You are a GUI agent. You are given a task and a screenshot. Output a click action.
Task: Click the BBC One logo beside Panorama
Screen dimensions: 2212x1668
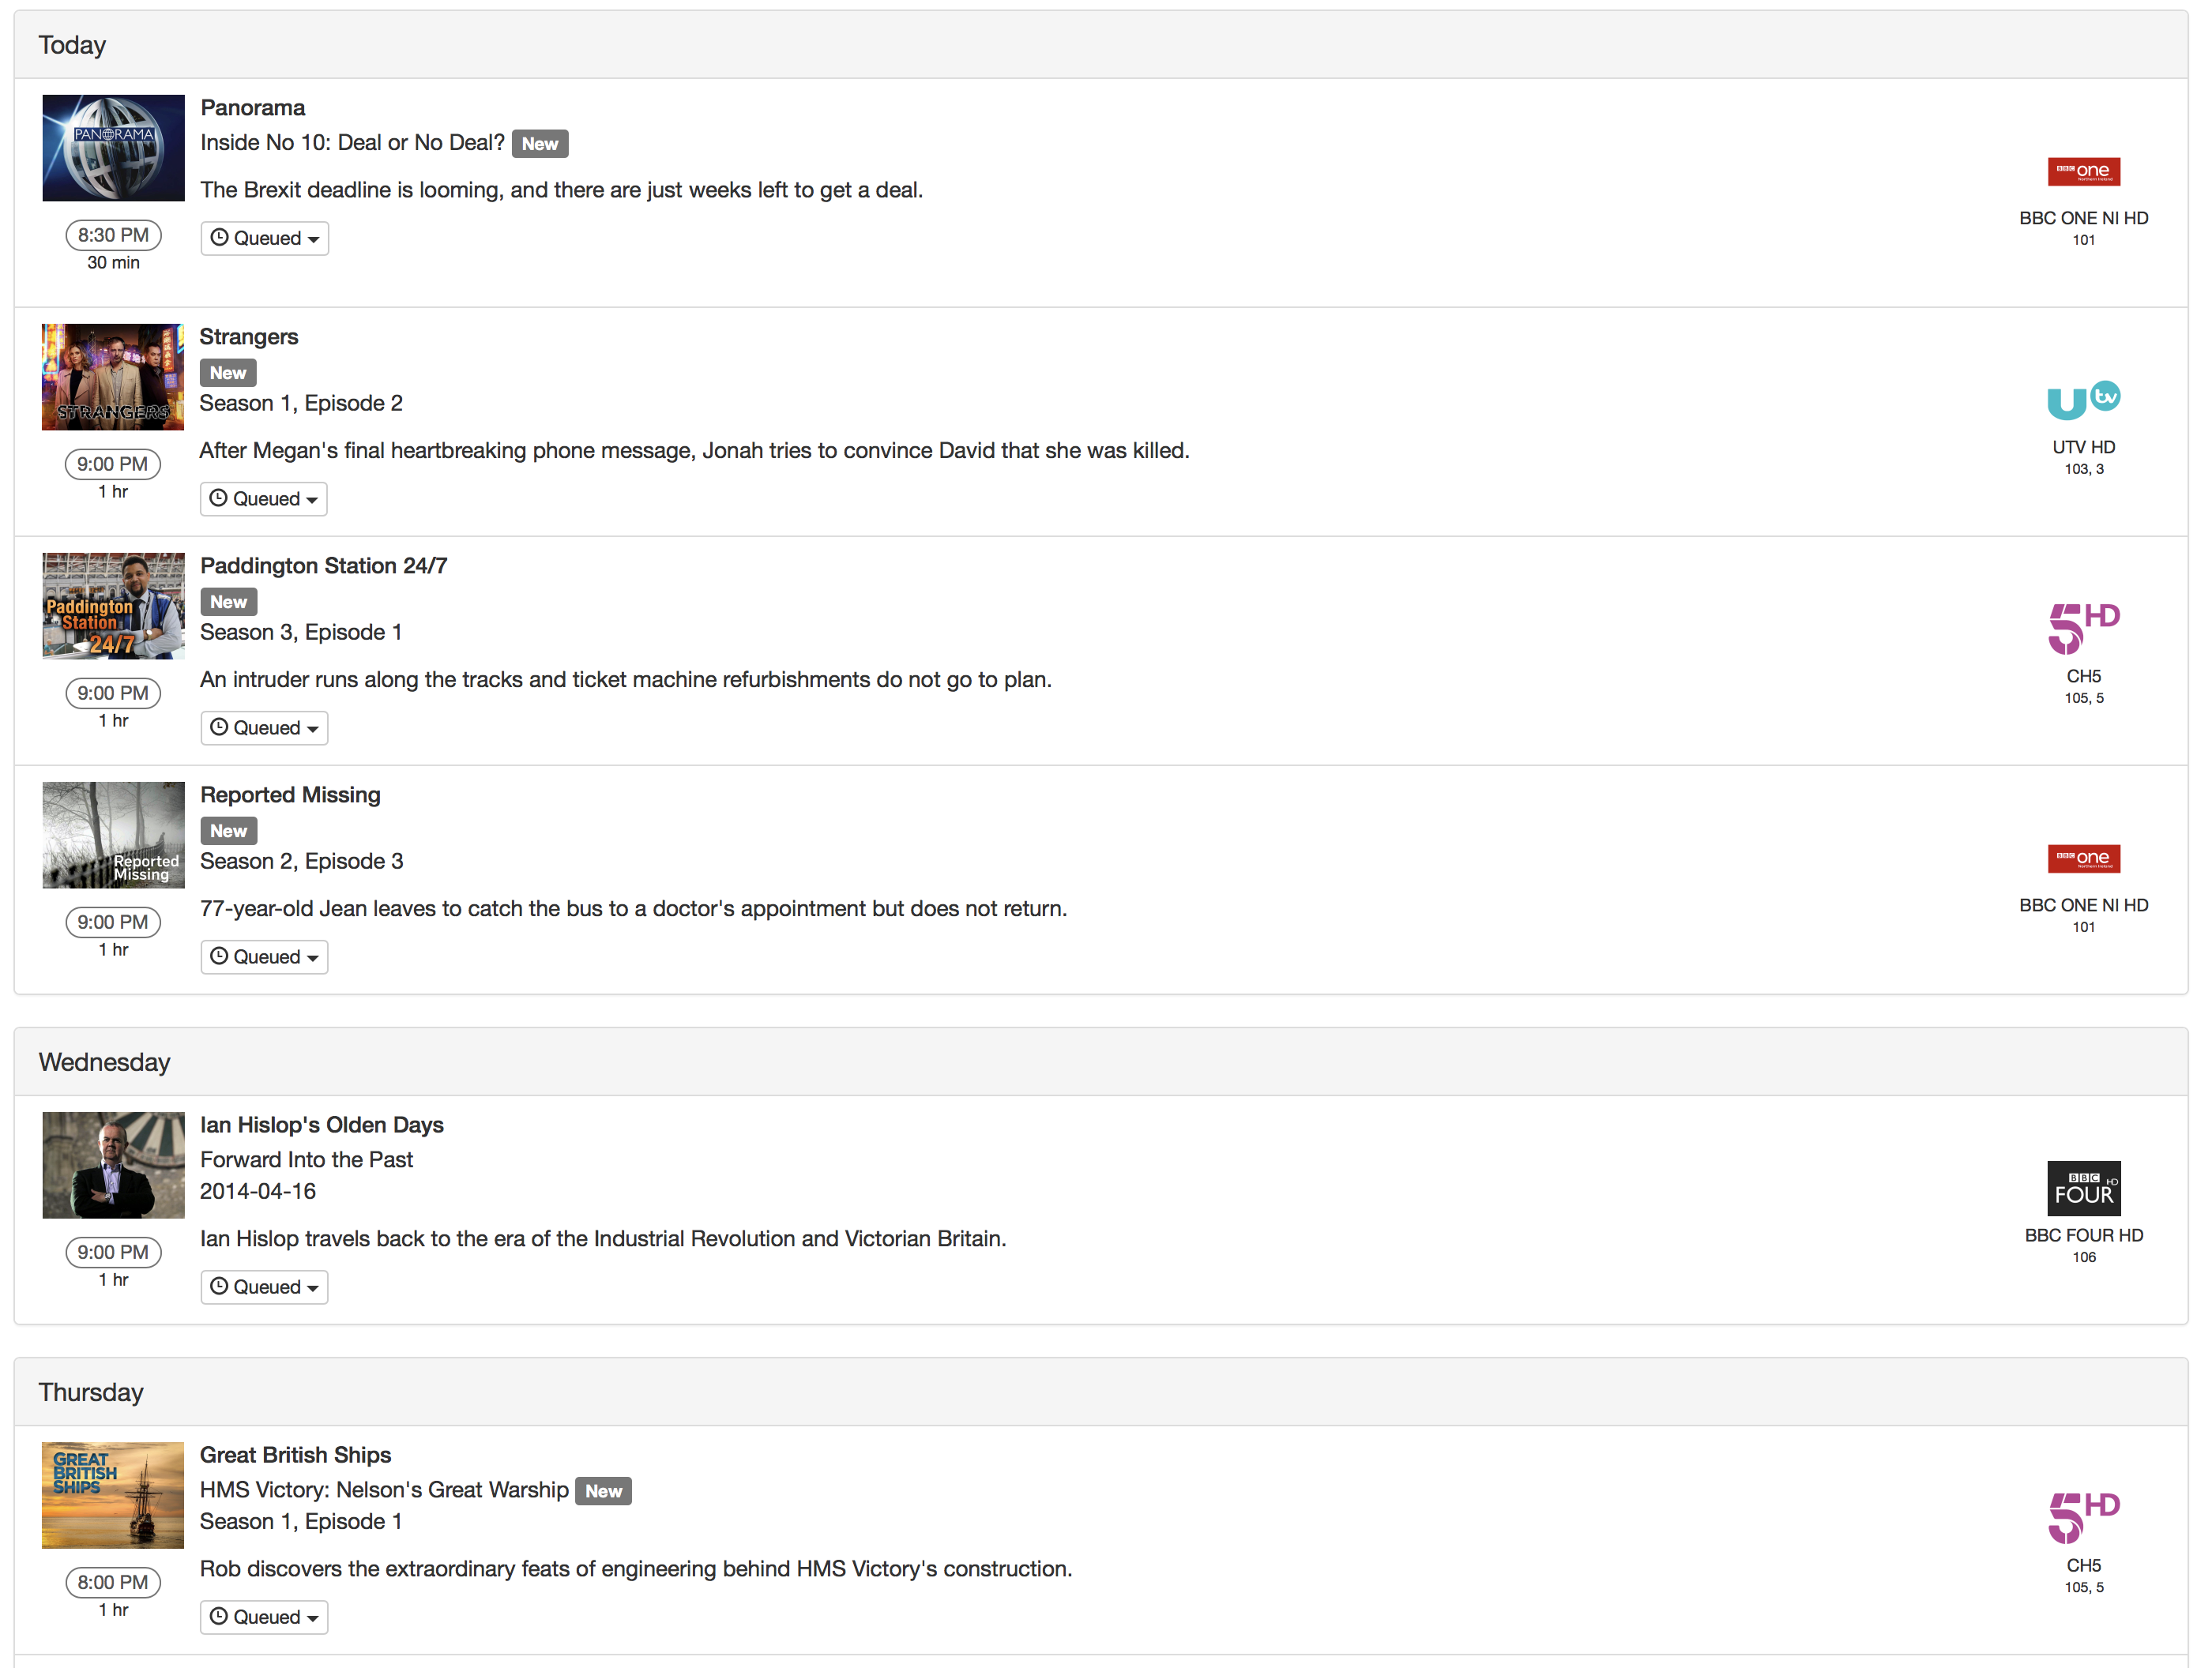2083,172
